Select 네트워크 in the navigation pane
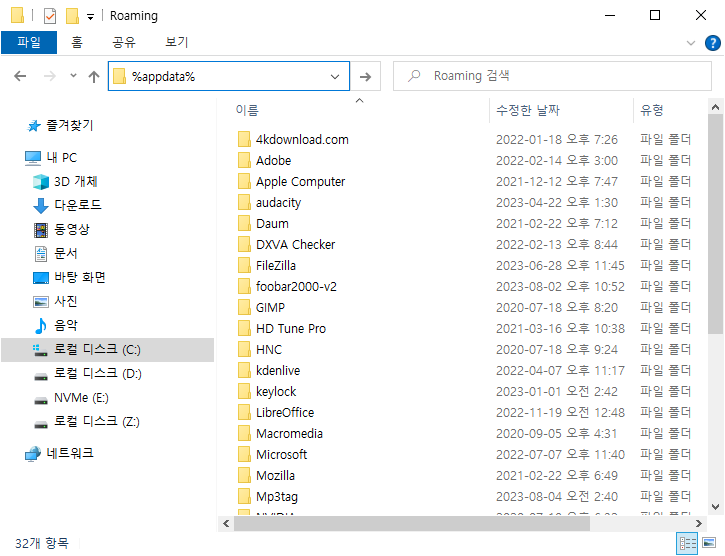725x556 pixels. [70, 453]
